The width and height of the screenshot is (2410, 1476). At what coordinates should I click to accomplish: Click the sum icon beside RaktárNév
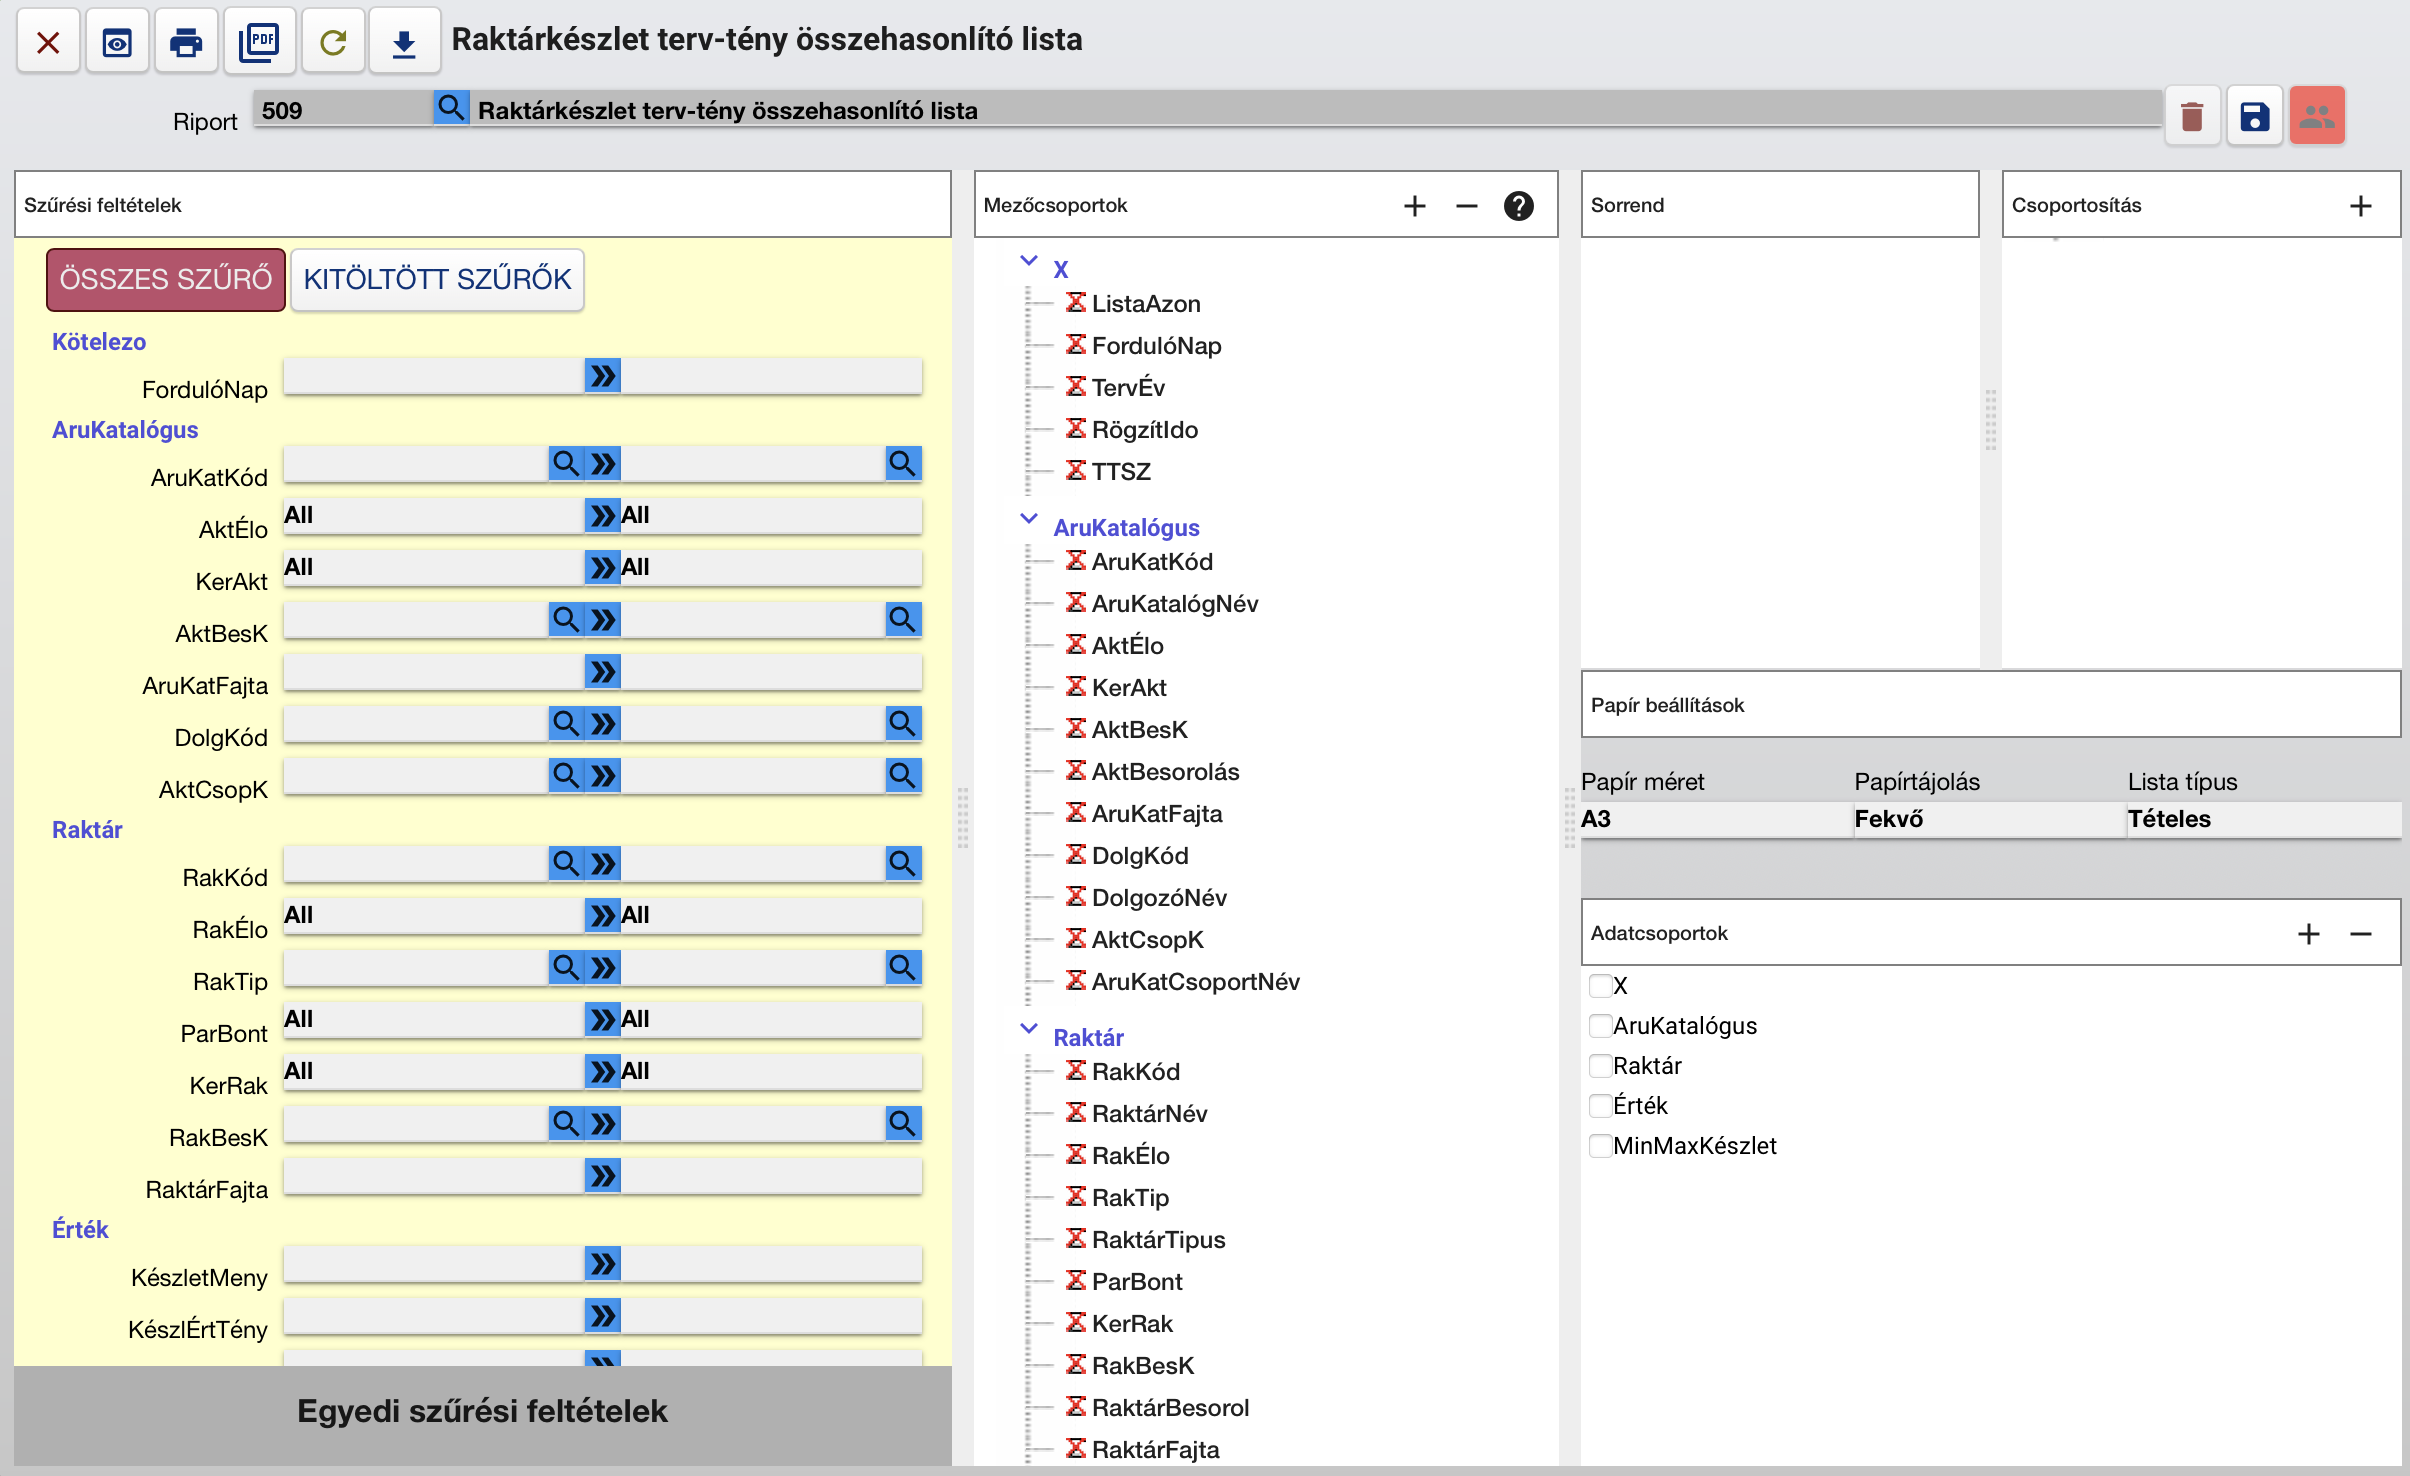(1076, 1112)
